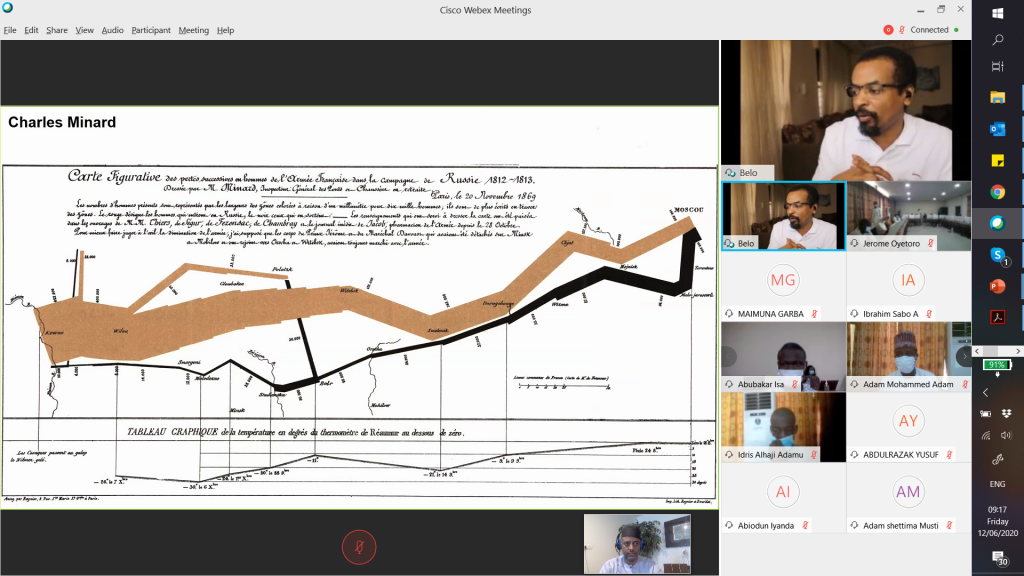This screenshot has height=576, width=1024.
Task: Open Sticky Notes from the taskbar
Action: pos(997,161)
